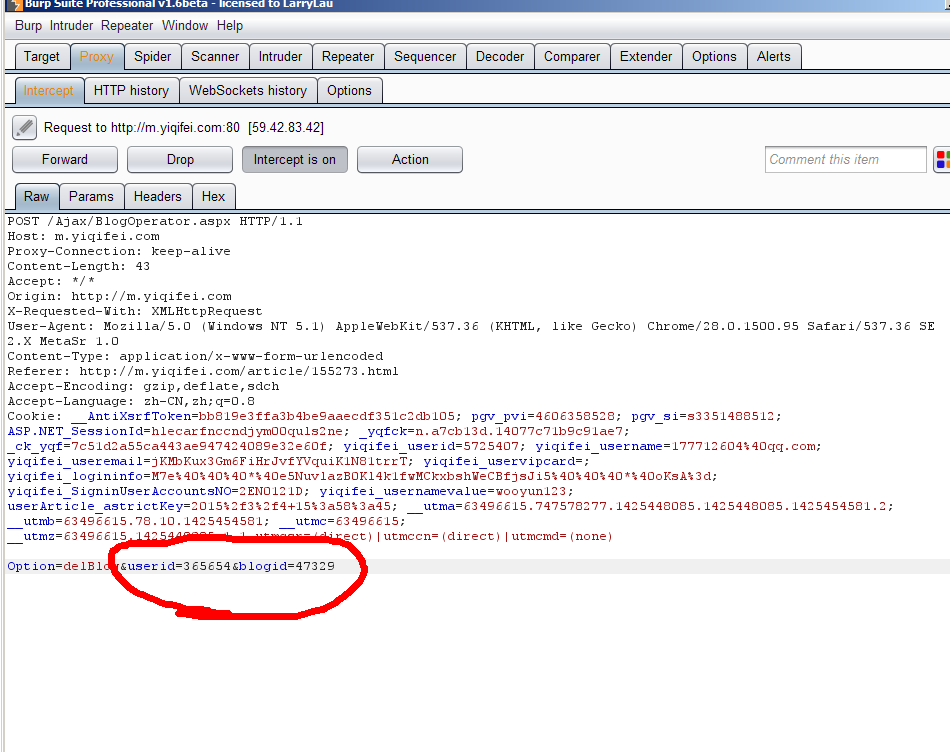The image size is (950, 752).
Task: Open the Intruder menu in menu bar
Action: (71, 25)
